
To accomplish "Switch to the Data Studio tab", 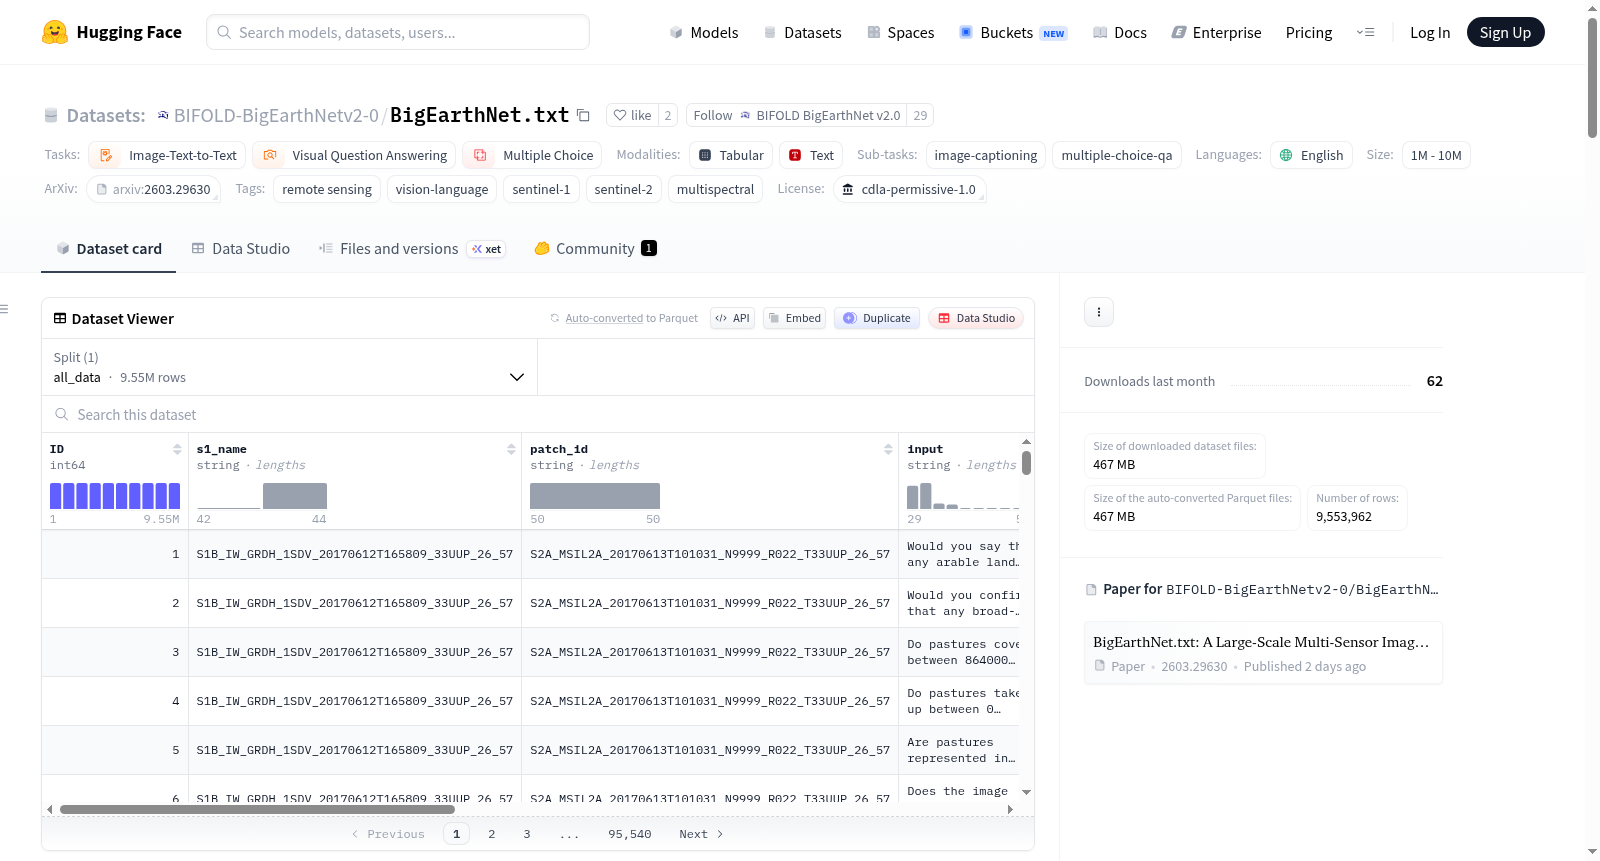I will pos(241,249).
